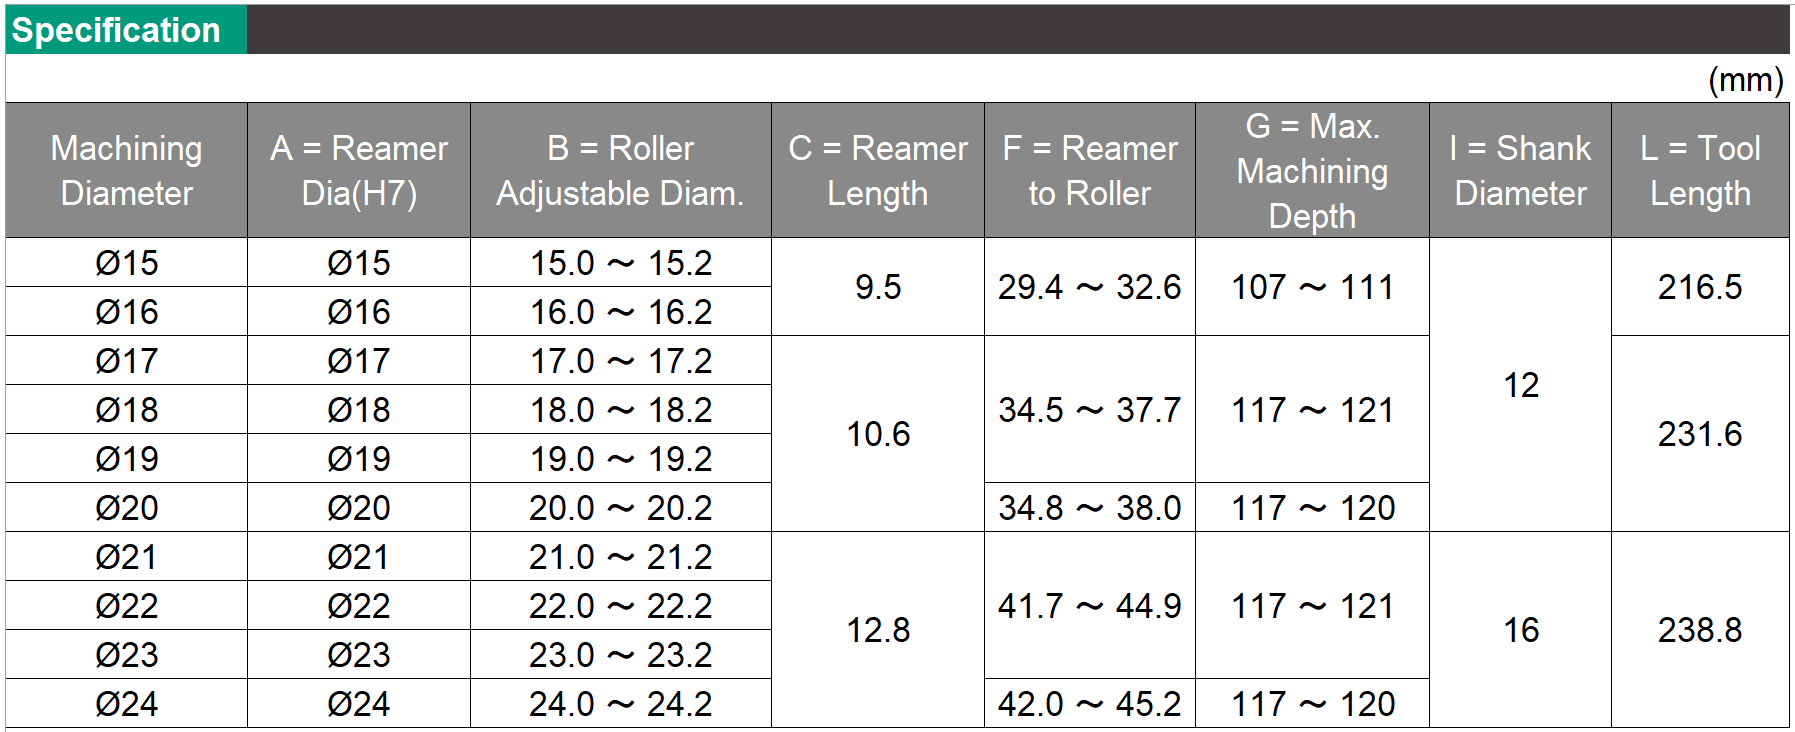Select the Machining Diameter column header
Screen dimensions: 1795x732
126,170
